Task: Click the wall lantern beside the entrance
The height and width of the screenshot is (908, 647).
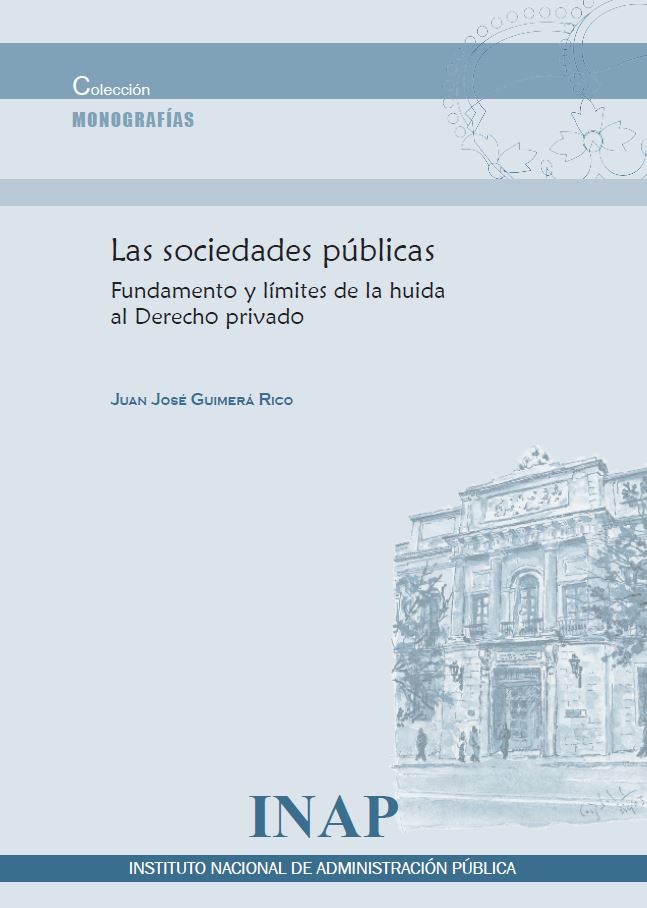Action: [x=575, y=664]
